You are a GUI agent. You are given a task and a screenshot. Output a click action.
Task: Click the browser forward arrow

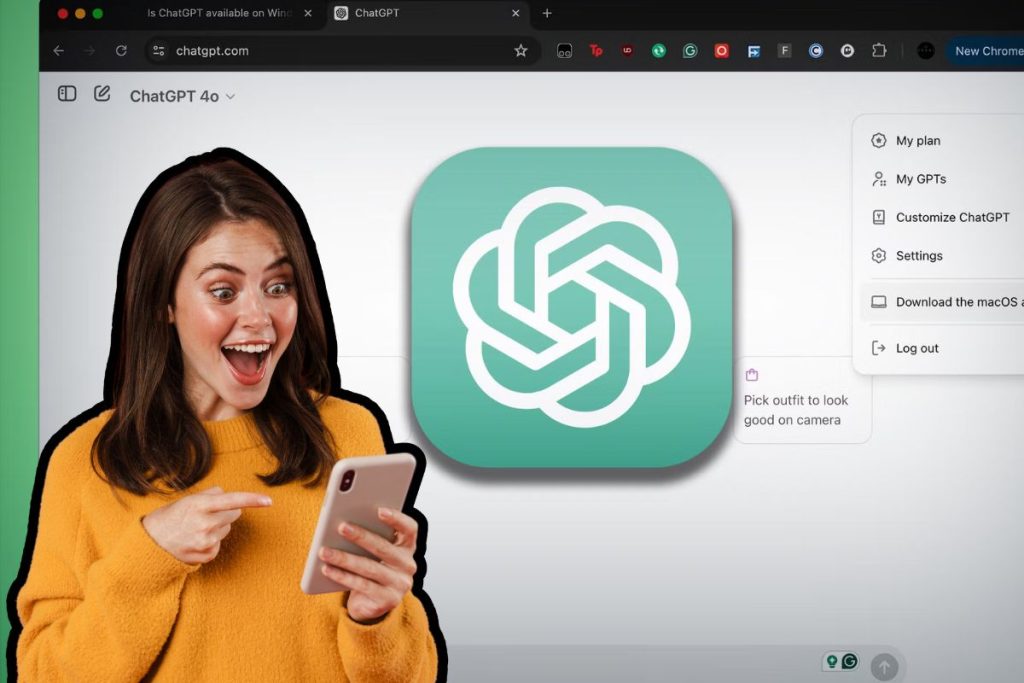[89, 50]
